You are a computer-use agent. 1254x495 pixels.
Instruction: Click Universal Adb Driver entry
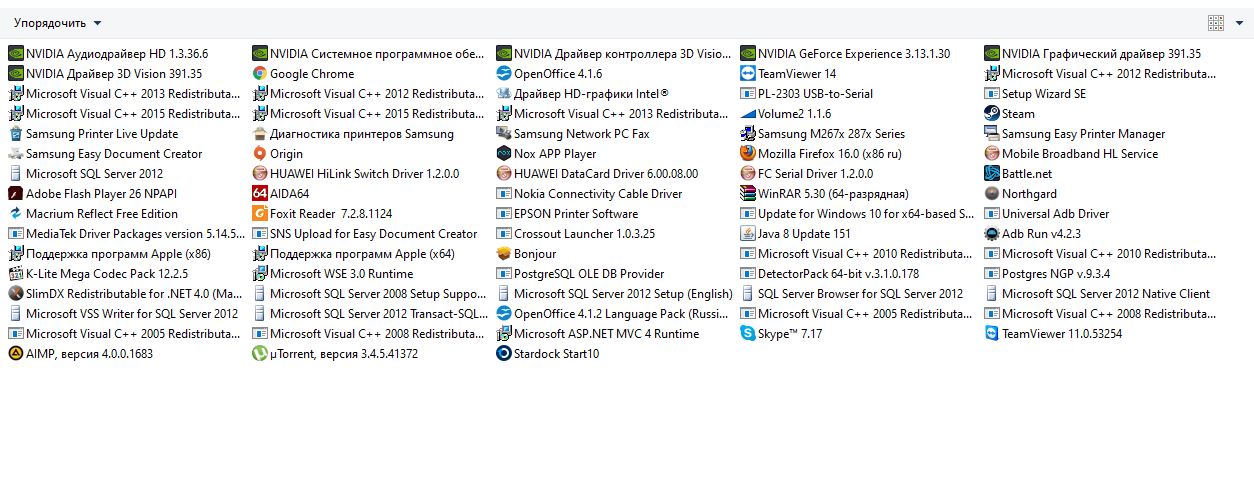[x=1047, y=214]
